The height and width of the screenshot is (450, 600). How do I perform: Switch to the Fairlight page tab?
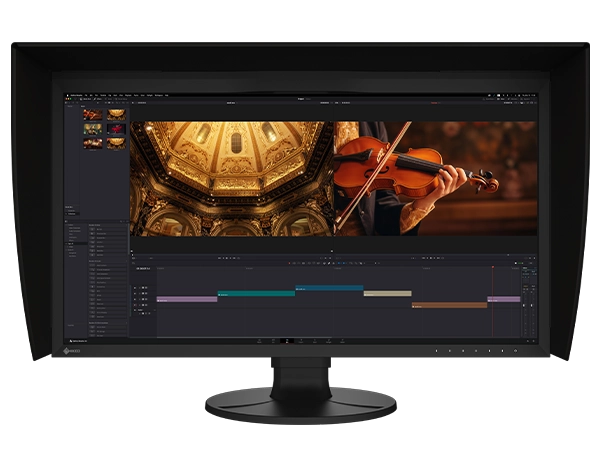tap(328, 341)
